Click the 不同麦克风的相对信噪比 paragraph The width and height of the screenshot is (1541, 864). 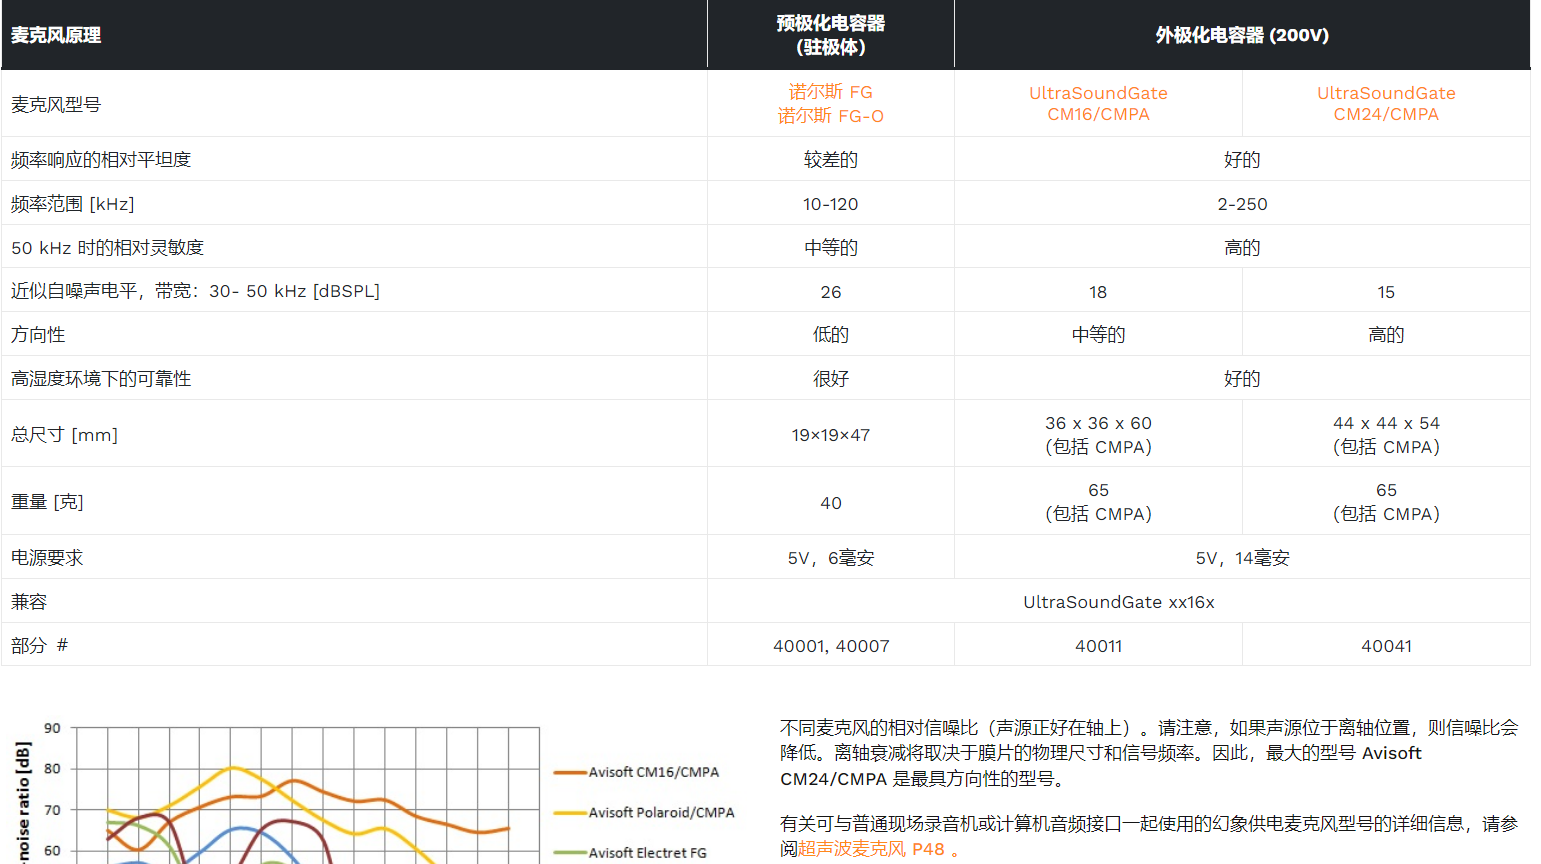click(x=1149, y=753)
